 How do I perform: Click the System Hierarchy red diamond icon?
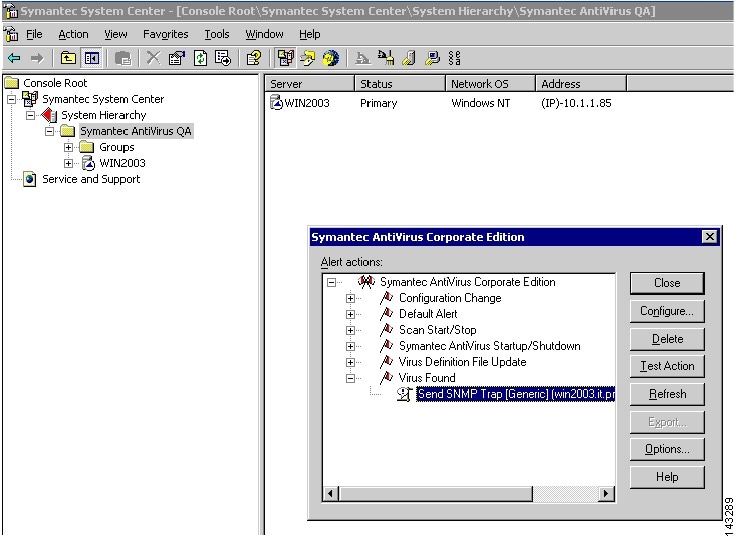click(49, 115)
